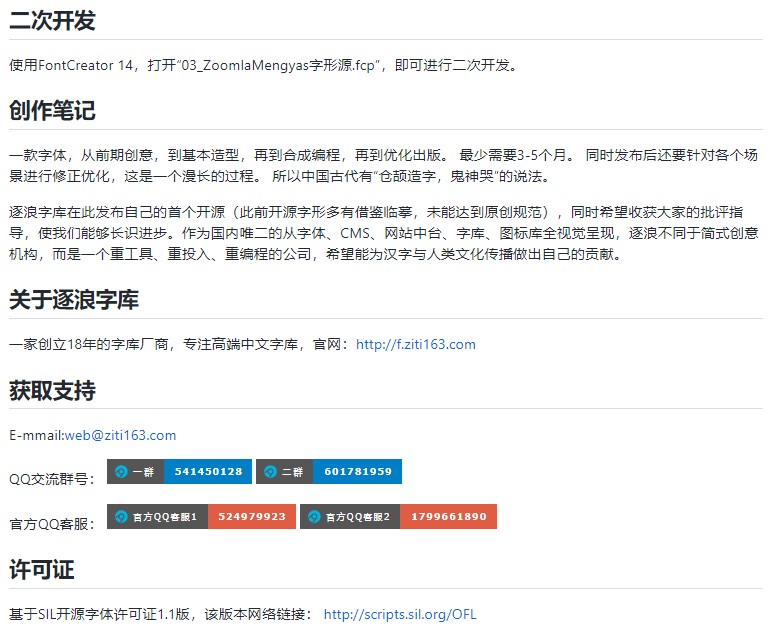Click the QQ icon in the 二群 badge

coord(270,471)
